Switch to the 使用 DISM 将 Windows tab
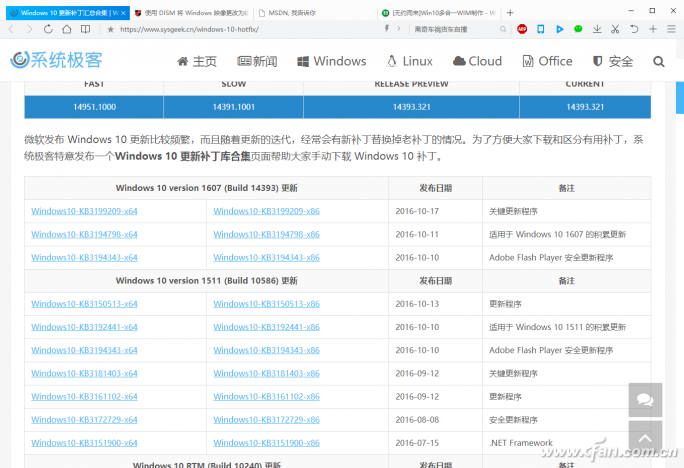The height and width of the screenshot is (468, 684). point(191,13)
